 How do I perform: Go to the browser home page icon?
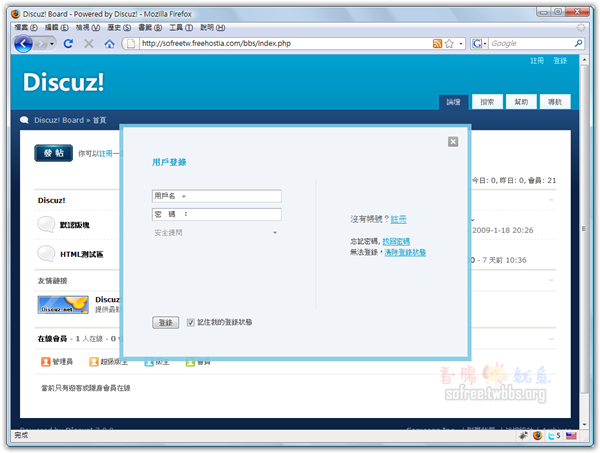[x=109, y=45]
